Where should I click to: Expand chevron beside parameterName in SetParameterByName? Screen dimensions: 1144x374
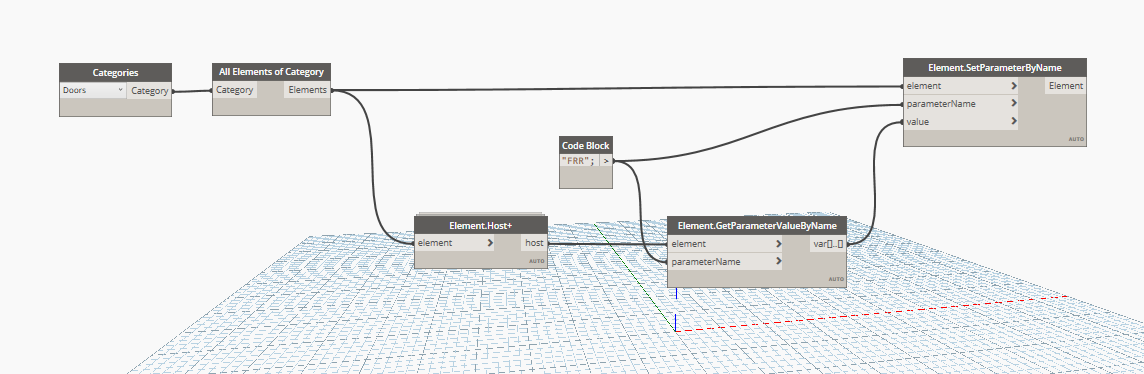[1014, 104]
